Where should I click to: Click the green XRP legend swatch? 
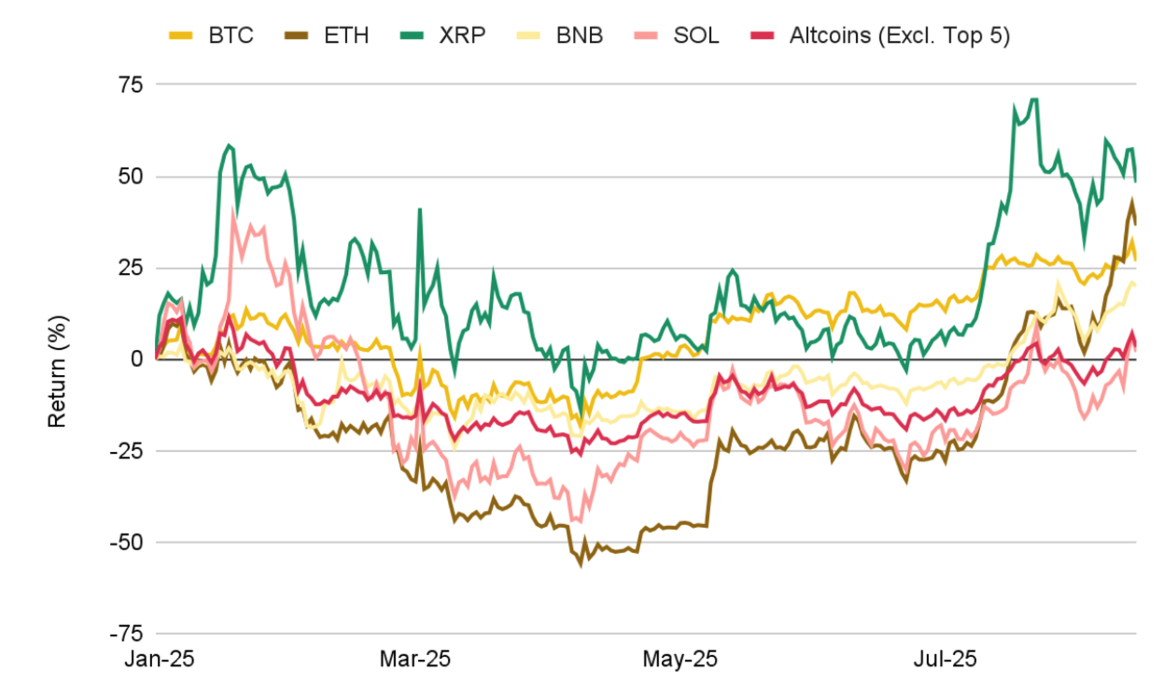[x=414, y=37]
